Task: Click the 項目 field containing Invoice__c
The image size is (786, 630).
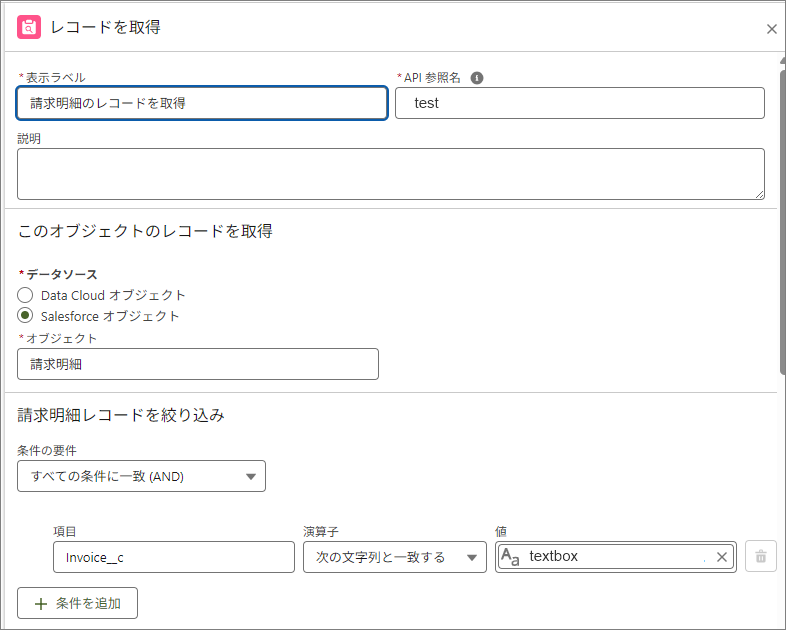Action: click(173, 557)
